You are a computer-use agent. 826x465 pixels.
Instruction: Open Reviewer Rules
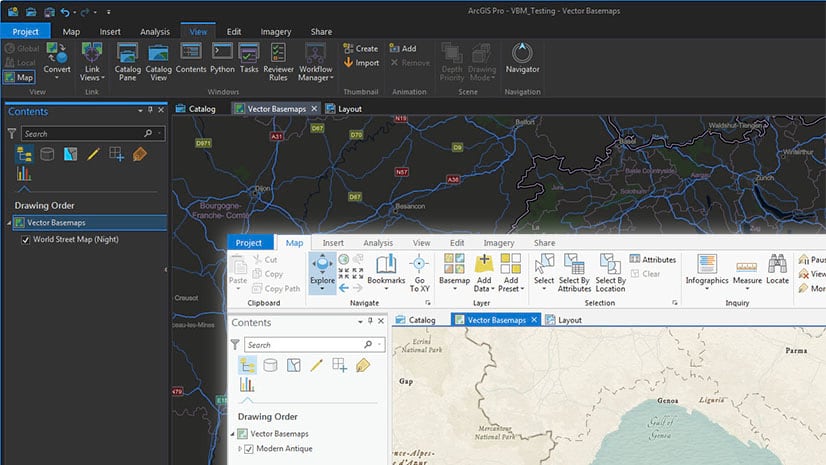tap(278, 62)
